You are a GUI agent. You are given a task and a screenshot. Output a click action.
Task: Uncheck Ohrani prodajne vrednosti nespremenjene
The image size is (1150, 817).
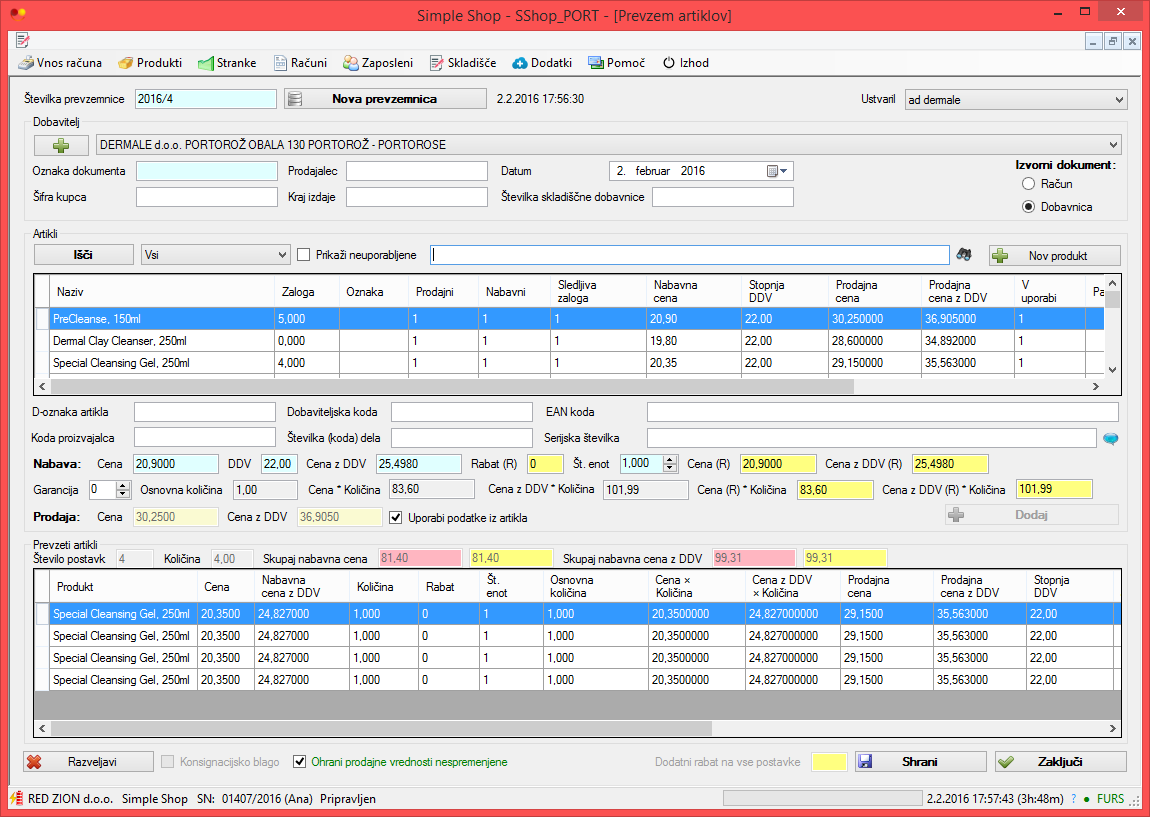coord(299,762)
